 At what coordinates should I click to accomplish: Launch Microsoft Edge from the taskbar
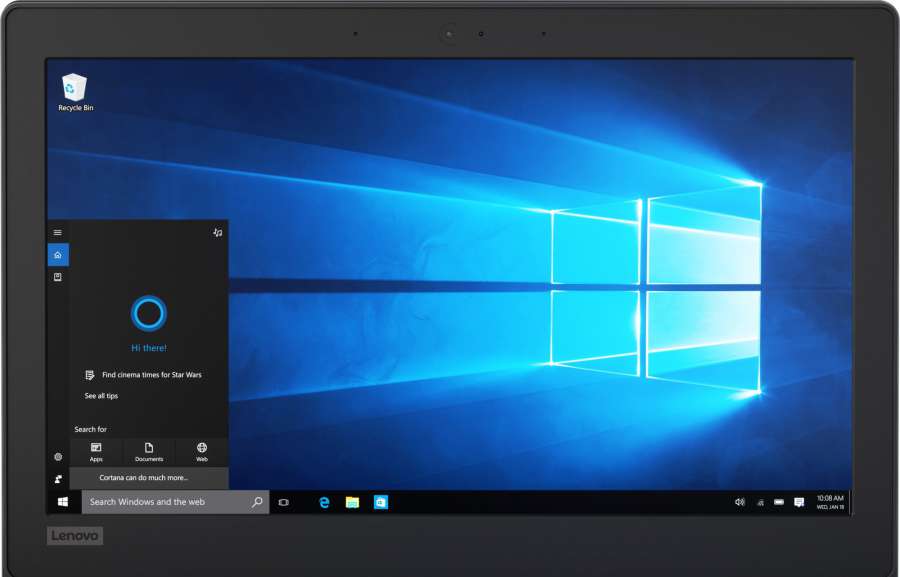click(324, 502)
